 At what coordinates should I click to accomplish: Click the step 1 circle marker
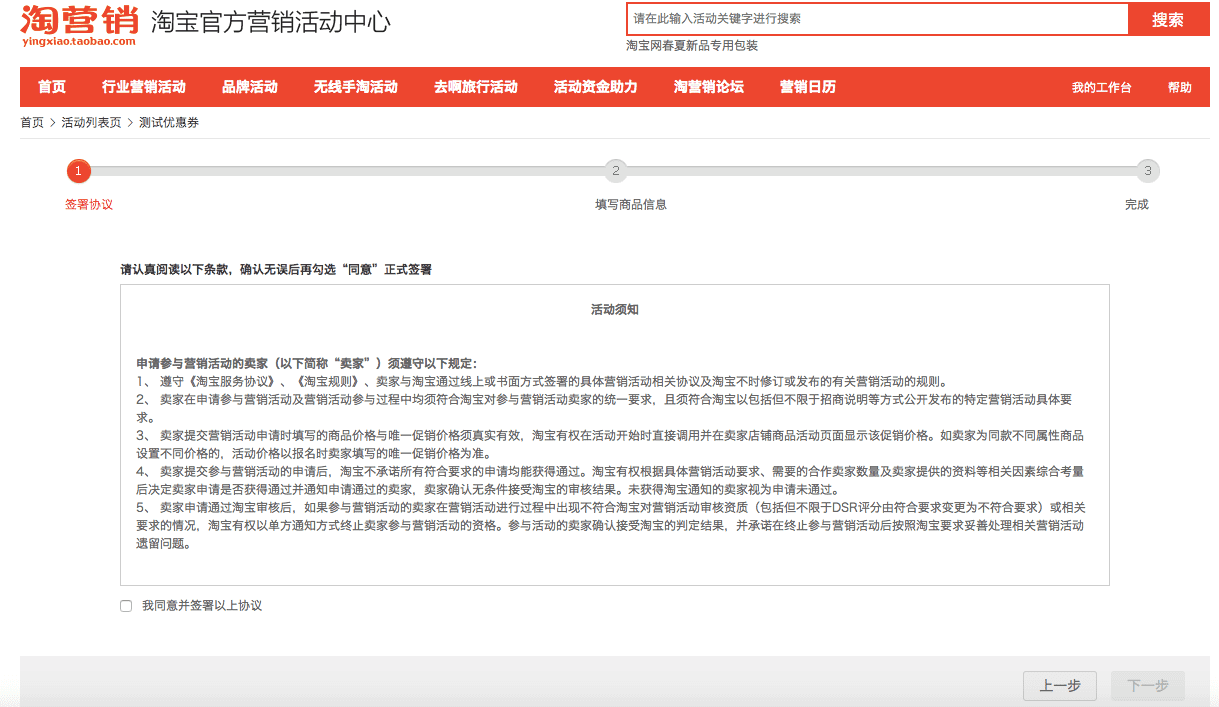tap(79, 171)
